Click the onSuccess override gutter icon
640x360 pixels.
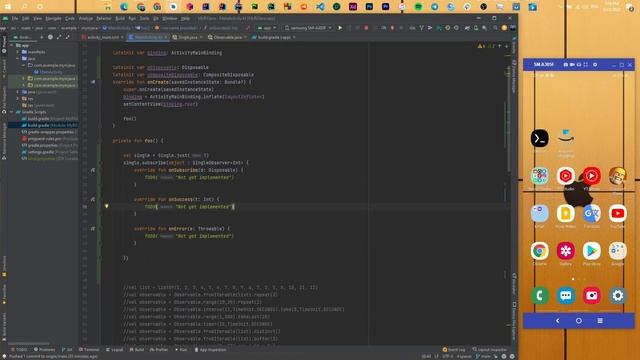93,199
